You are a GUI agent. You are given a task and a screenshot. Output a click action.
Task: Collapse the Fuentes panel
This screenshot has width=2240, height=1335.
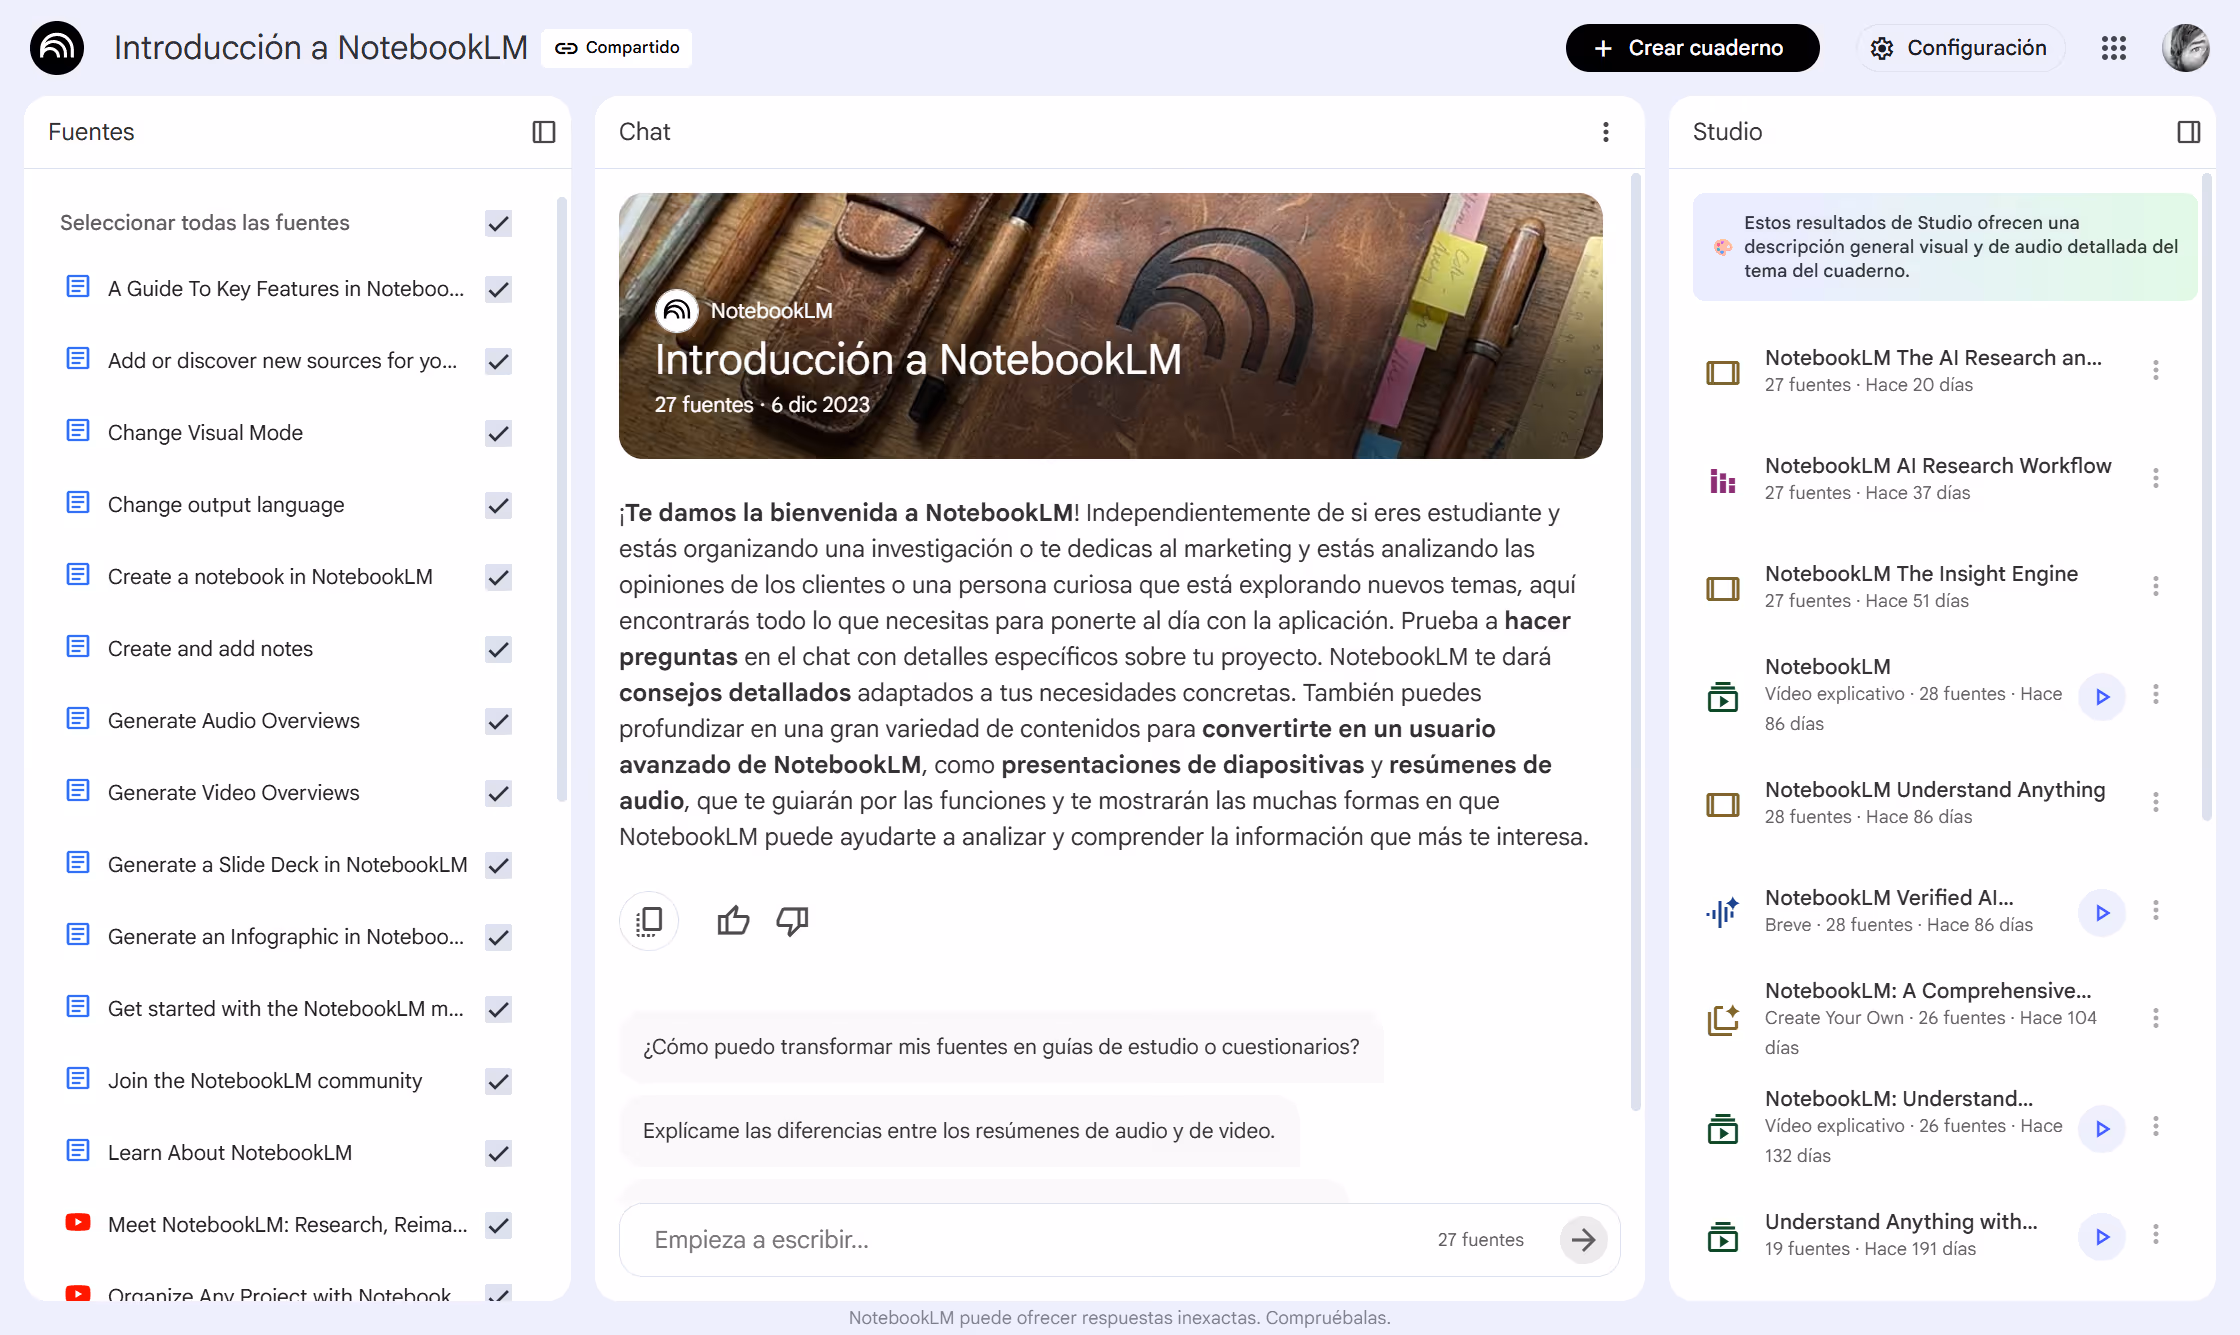[544, 132]
